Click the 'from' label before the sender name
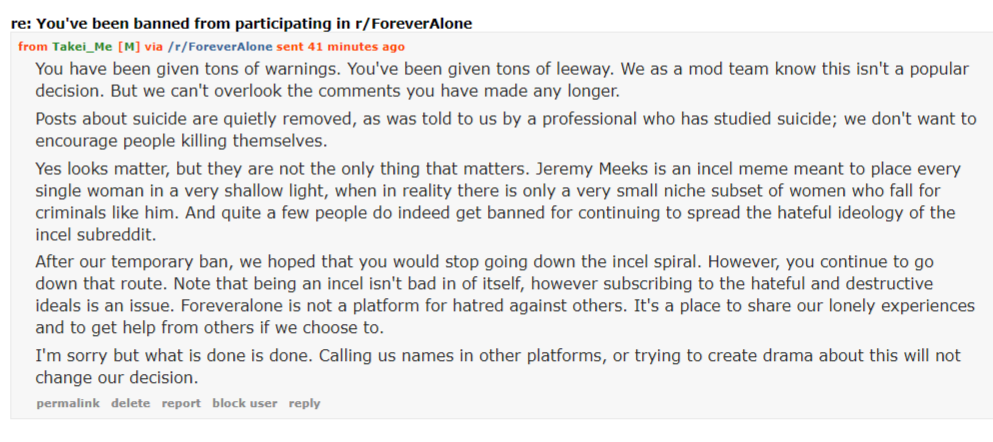993x442 pixels. click(33, 47)
